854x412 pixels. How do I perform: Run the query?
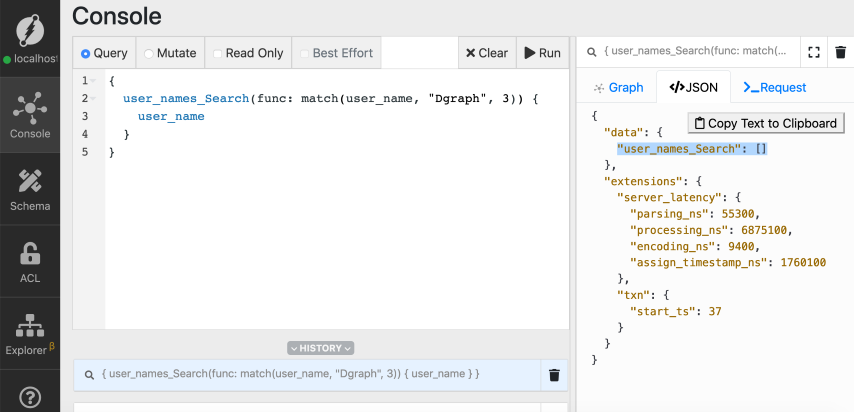[x=542, y=53]
